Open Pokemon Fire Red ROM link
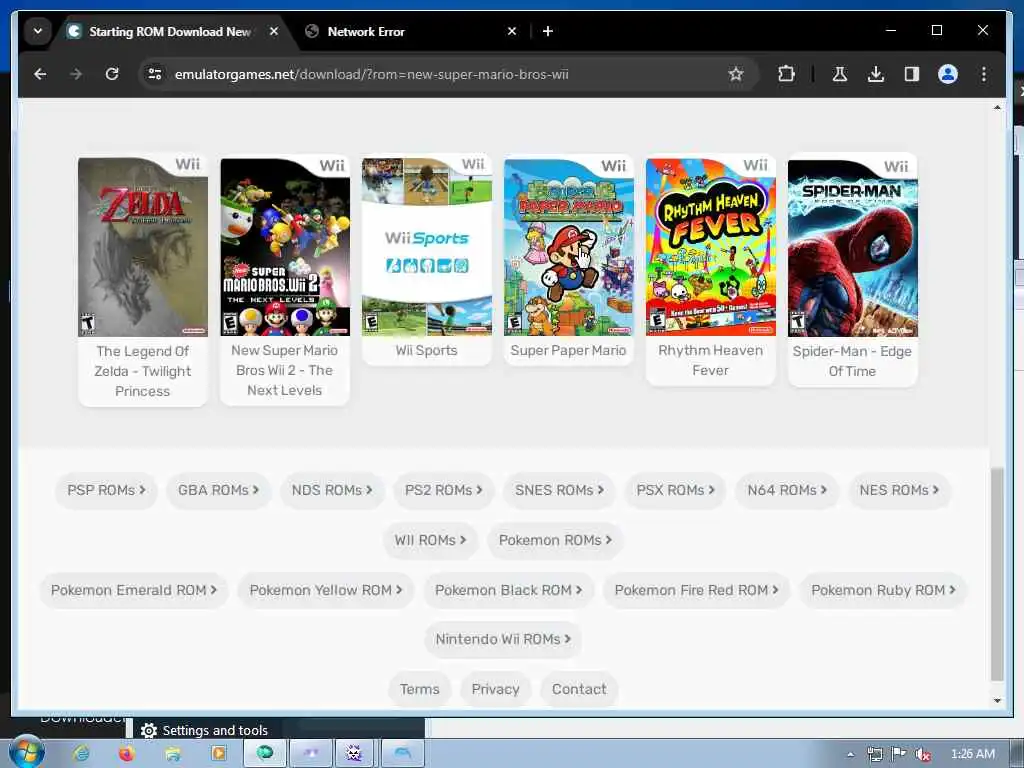This screenshot has height=768, width=1024. (x=696, y=590)
